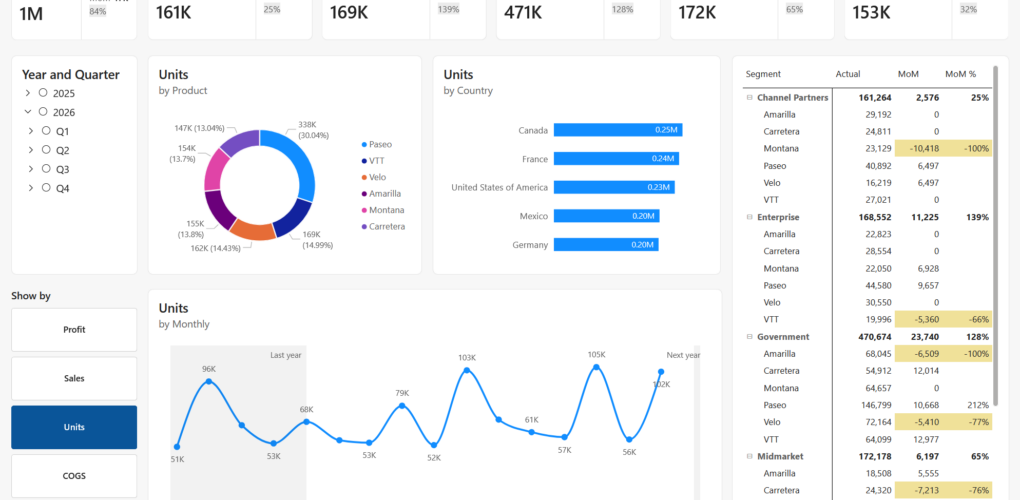
Task: Click the Carretera legend marker
Action: tap(363, 226)
